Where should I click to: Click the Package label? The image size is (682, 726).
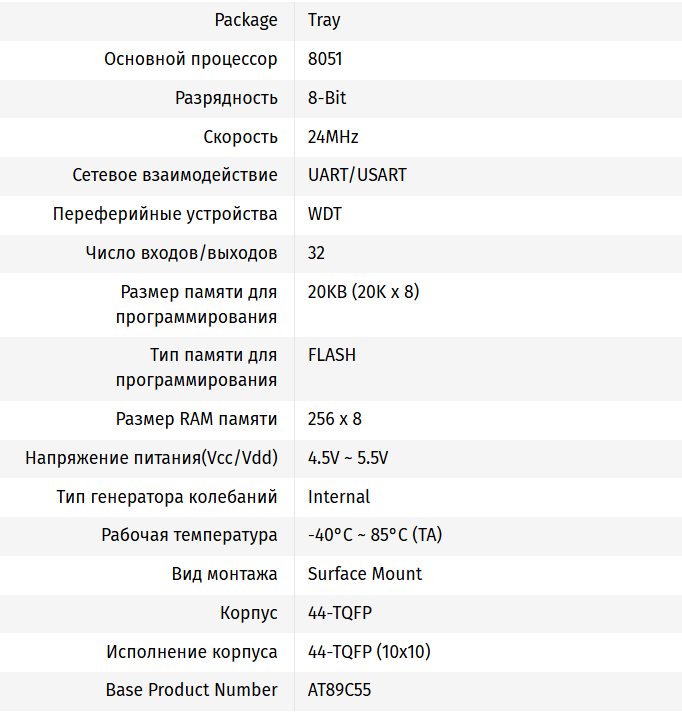click(x=246, y=20)
